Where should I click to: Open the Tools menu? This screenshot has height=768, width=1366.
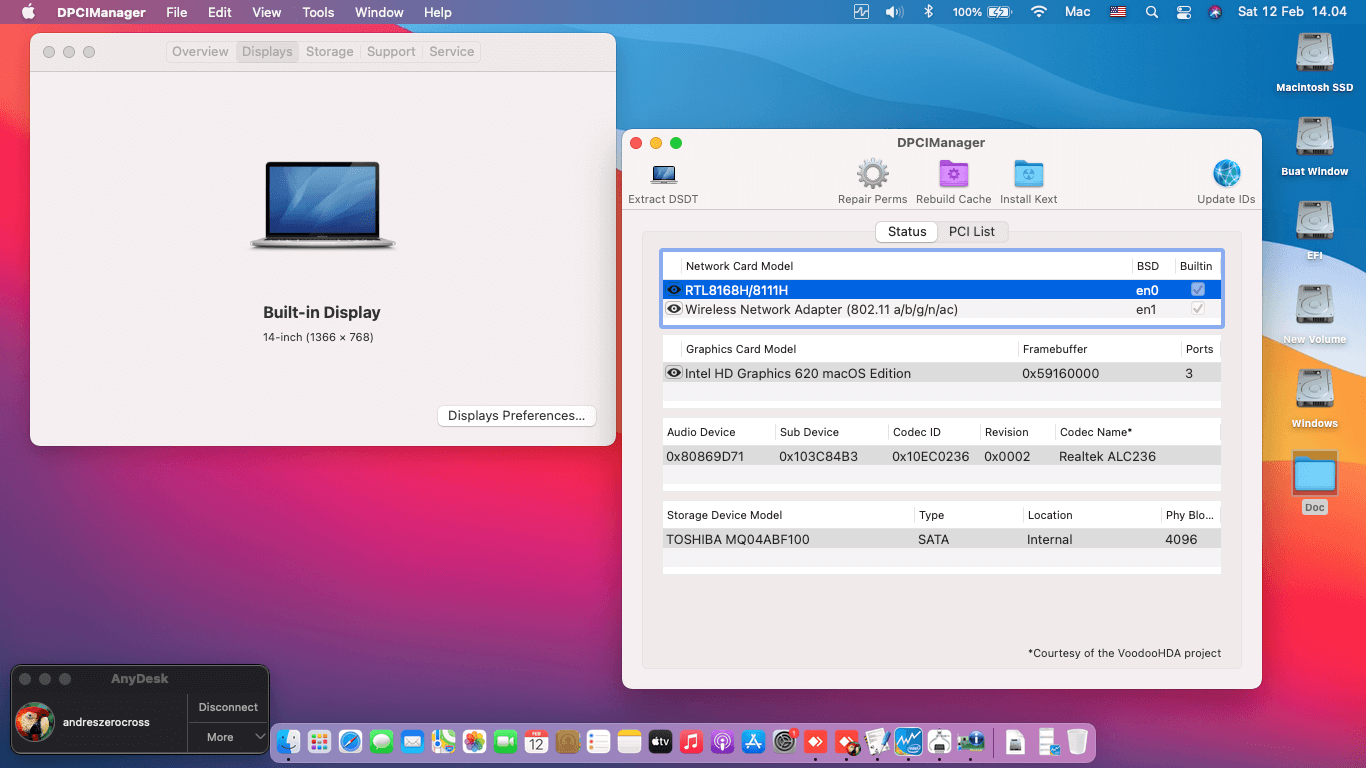(318, 12)
